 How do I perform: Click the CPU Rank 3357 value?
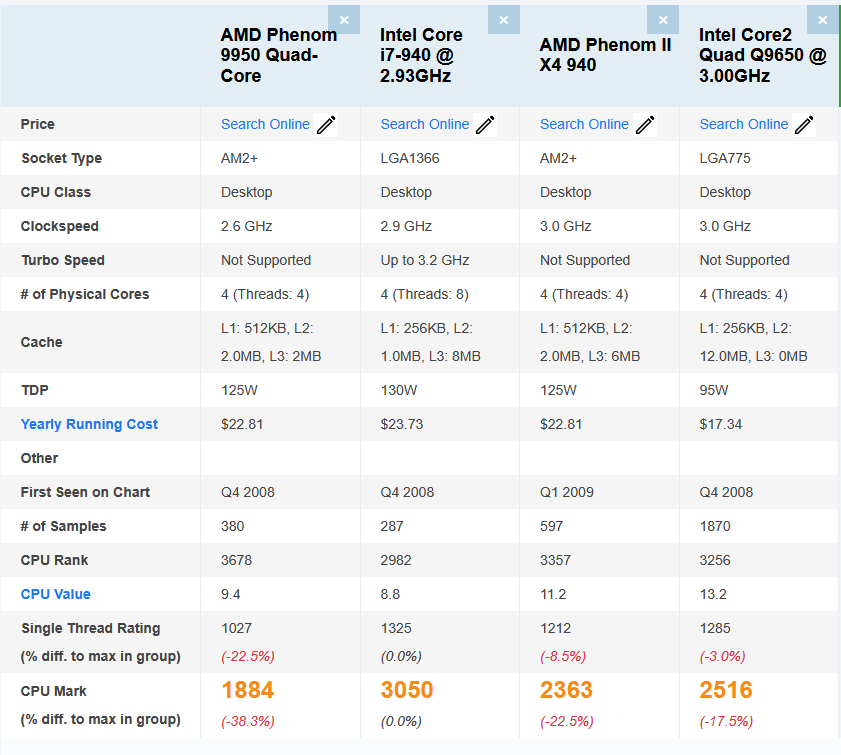click(555, 560)
